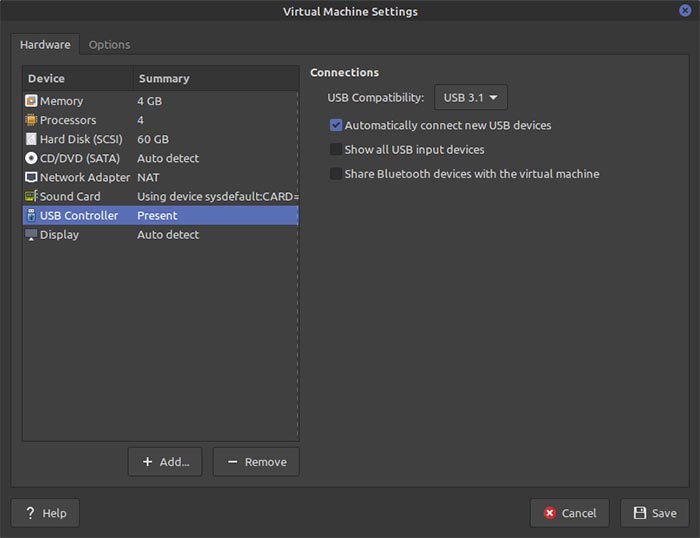This screenshot has height=538, width=700.
Task: Click the 4 GB memory summary
Action: pos(150,101)
